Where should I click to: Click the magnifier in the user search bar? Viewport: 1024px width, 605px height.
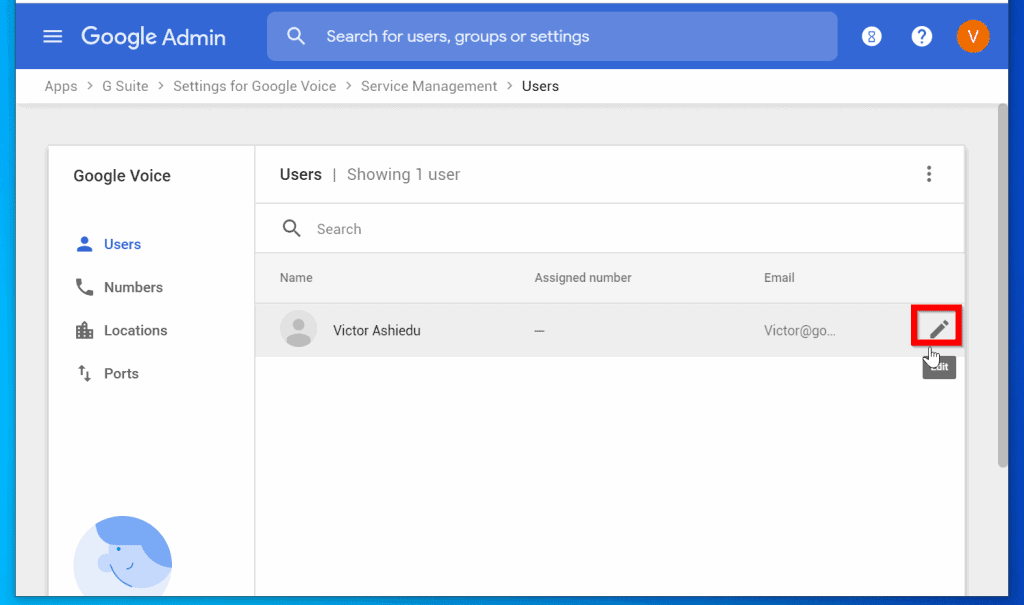[x=291, y=228]
